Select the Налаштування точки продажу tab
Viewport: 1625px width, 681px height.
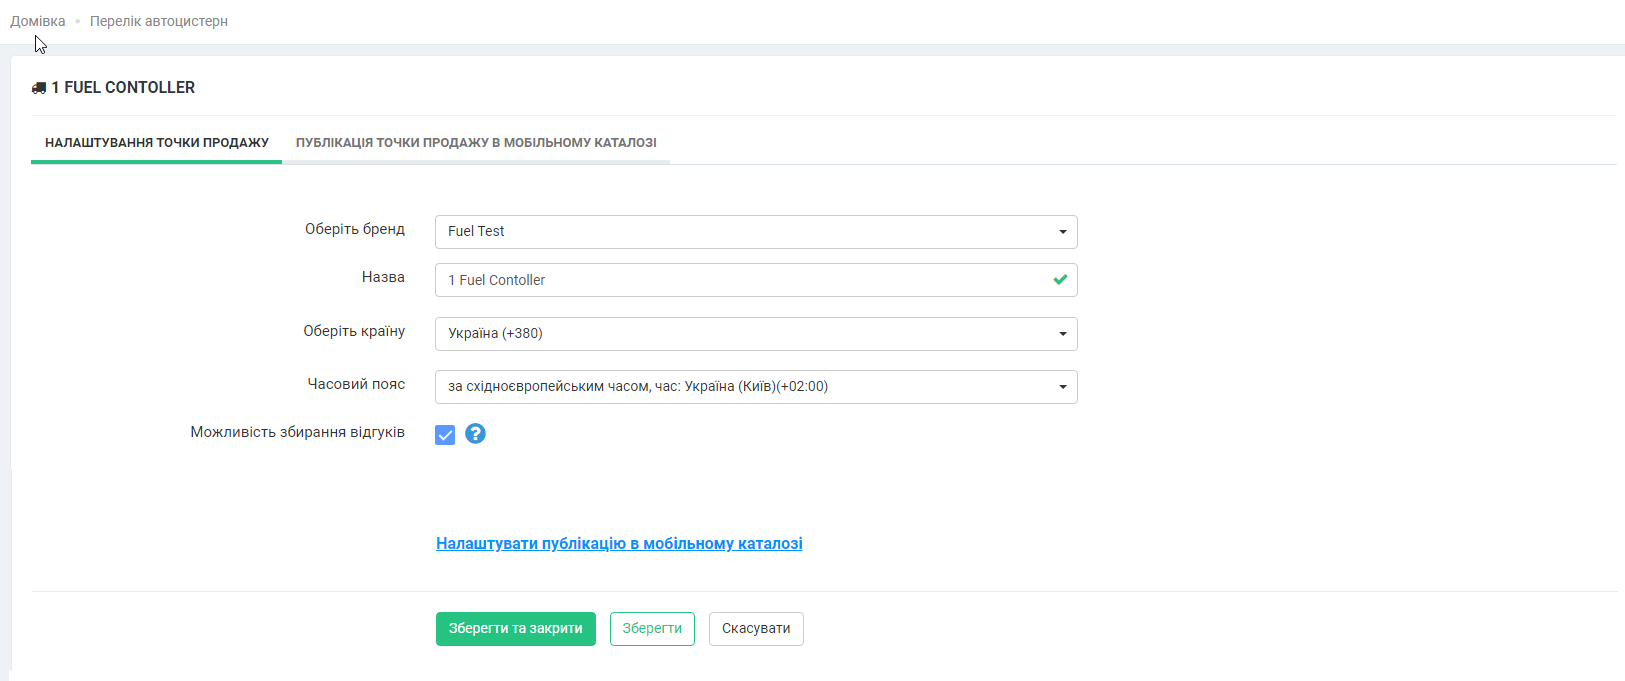point(157,143)
